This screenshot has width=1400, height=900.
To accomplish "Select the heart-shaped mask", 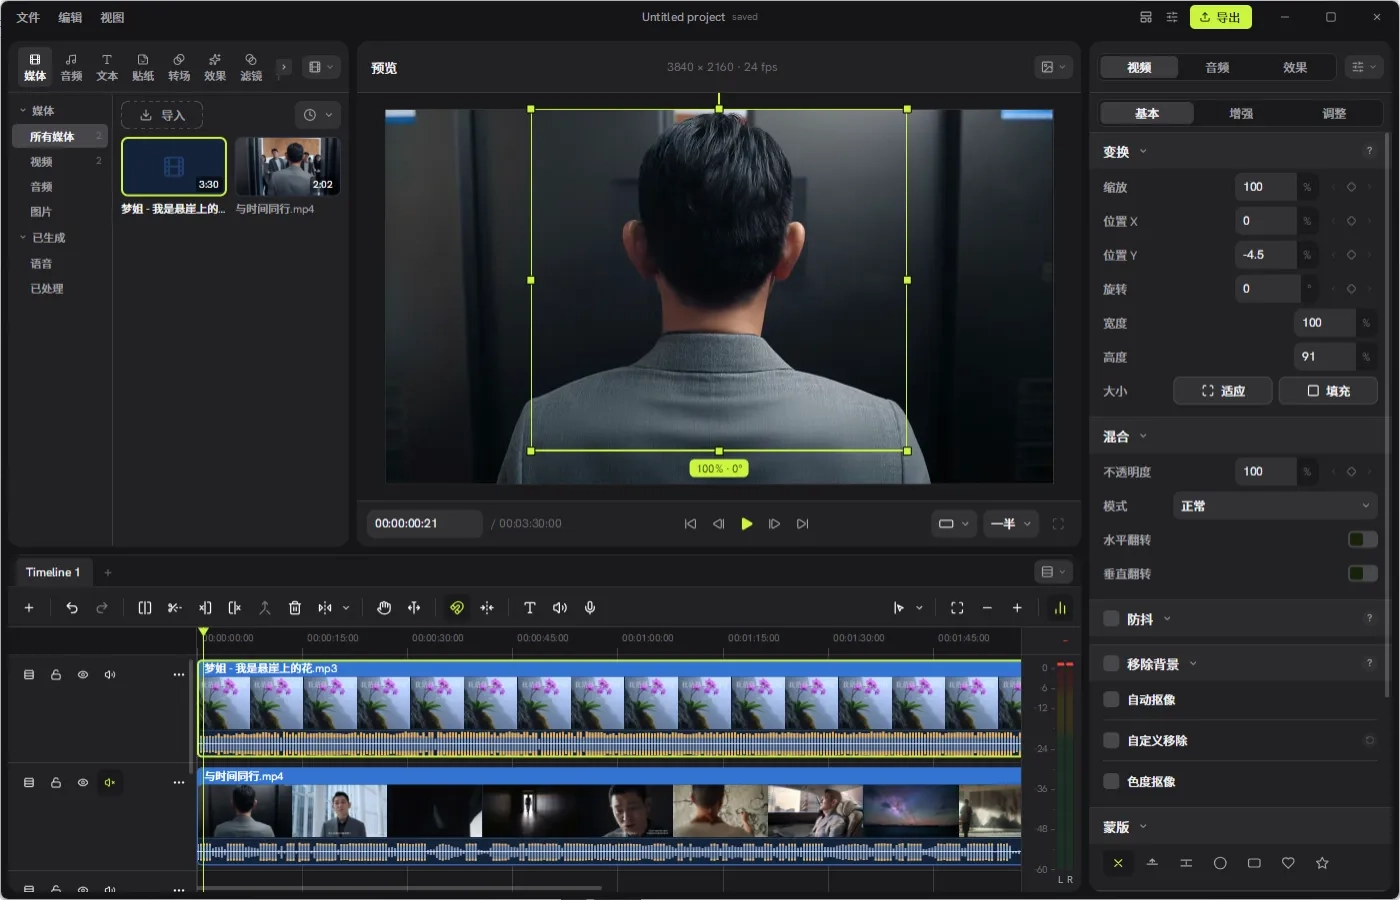I will 1288,863.
